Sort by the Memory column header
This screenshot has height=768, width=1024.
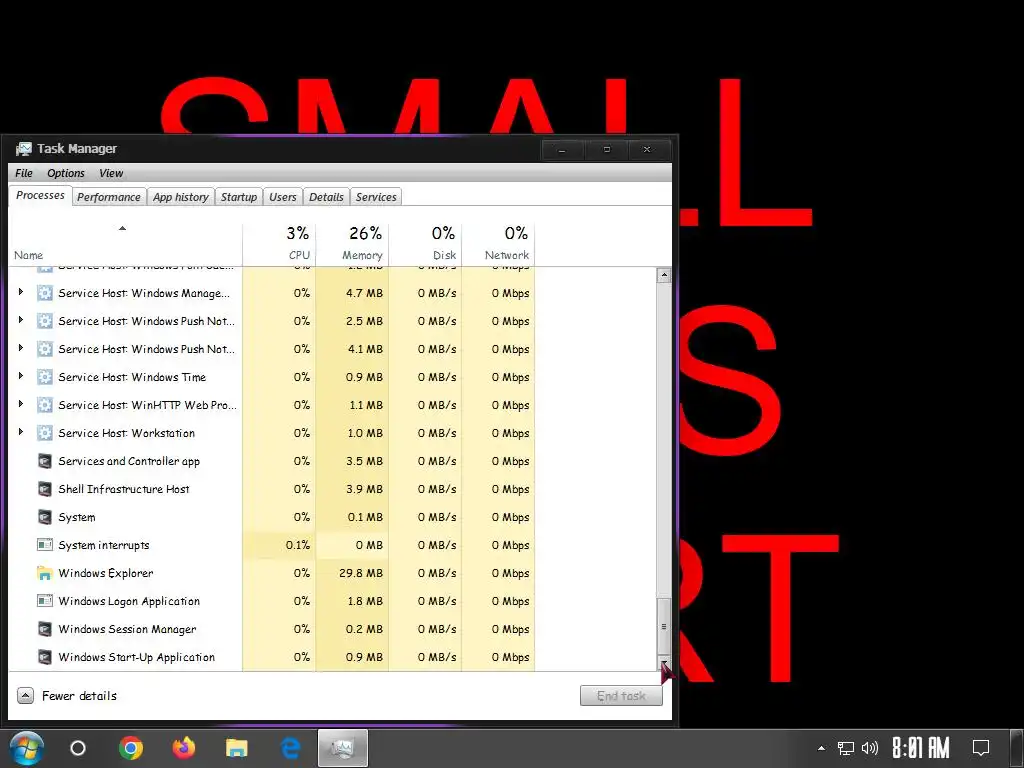352,244
